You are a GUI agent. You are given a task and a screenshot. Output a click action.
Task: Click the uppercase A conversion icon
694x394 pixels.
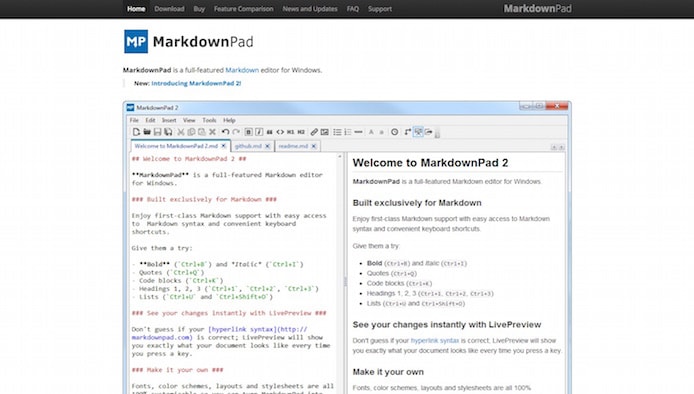(x=371, y=132)
